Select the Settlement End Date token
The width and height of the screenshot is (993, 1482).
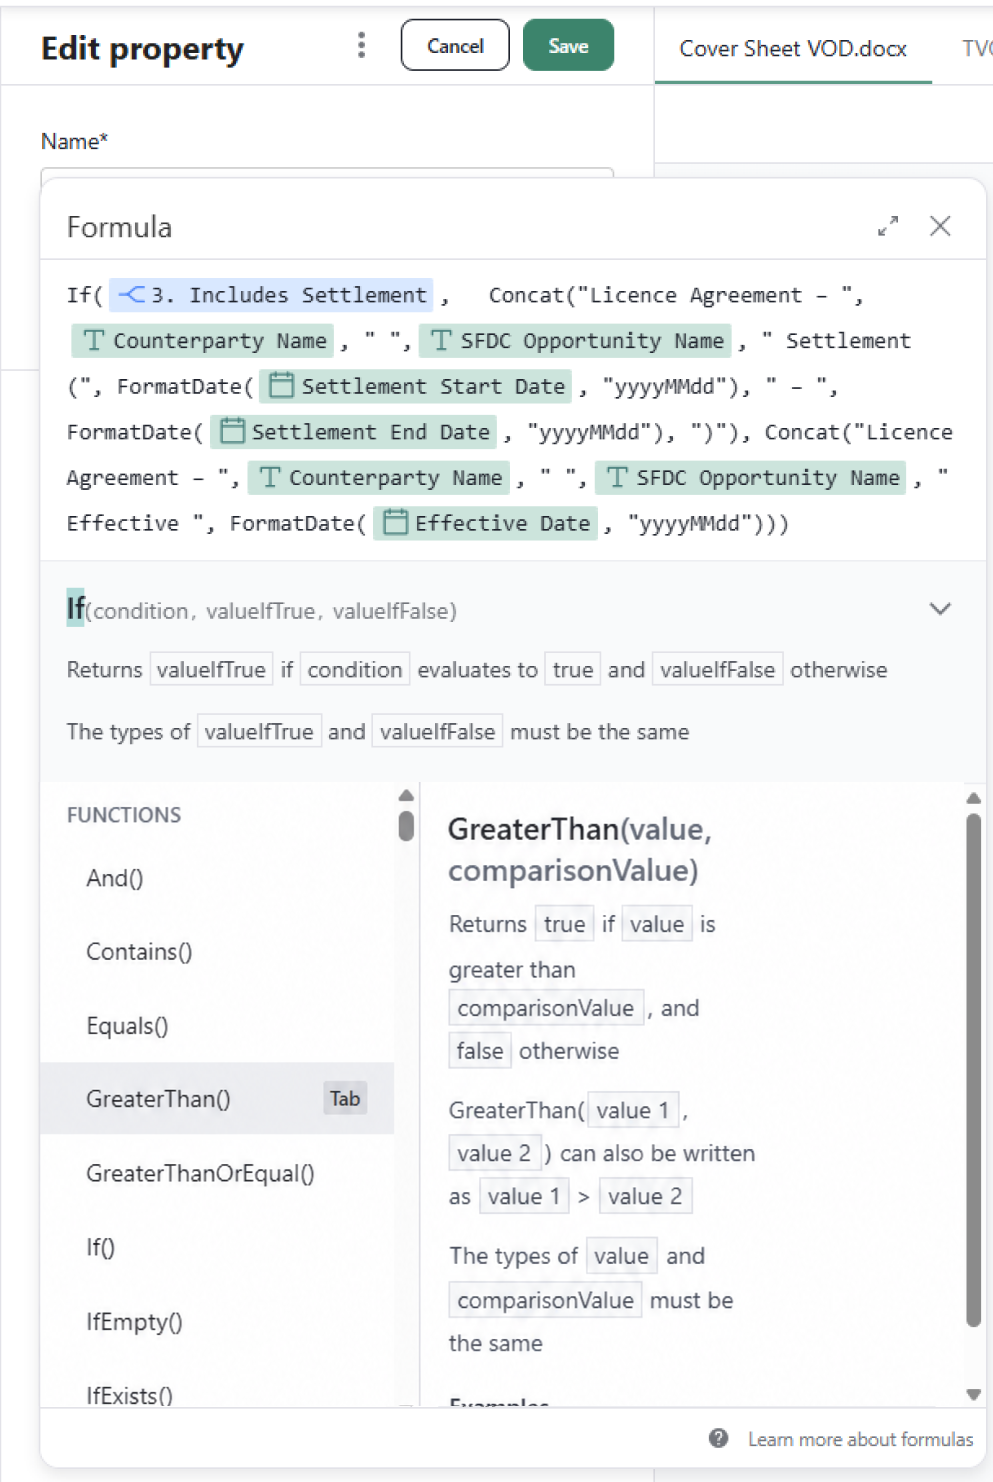coord(353,432)
